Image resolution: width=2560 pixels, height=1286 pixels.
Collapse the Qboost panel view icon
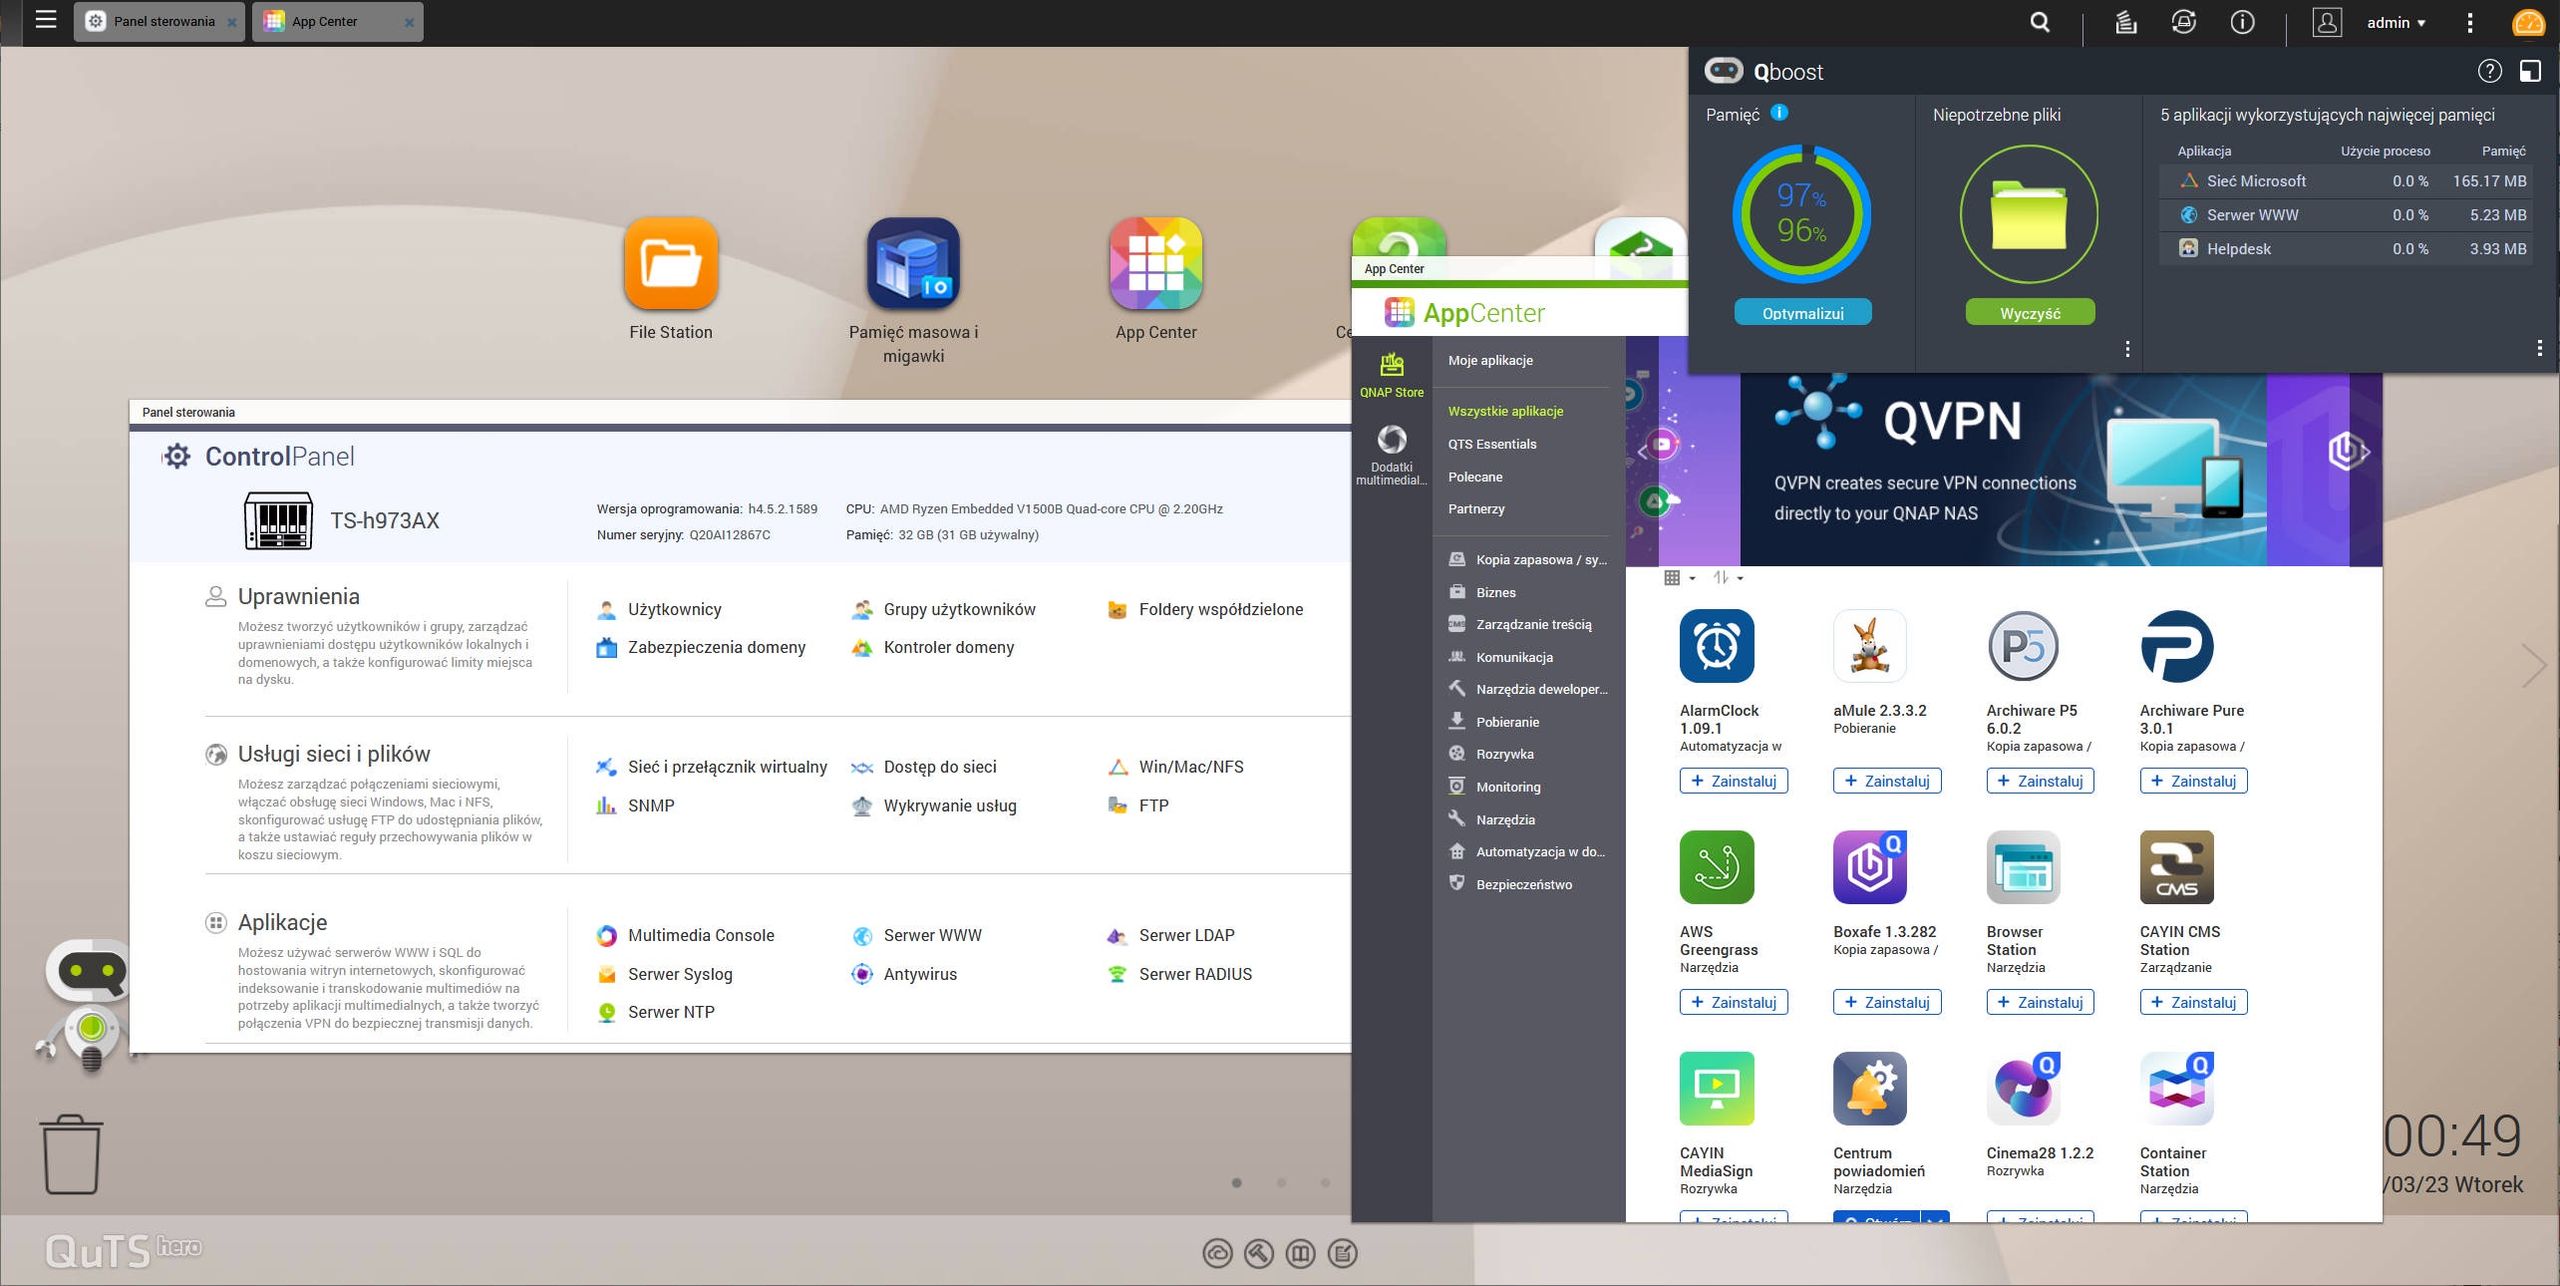click(x=2530, y=71)
